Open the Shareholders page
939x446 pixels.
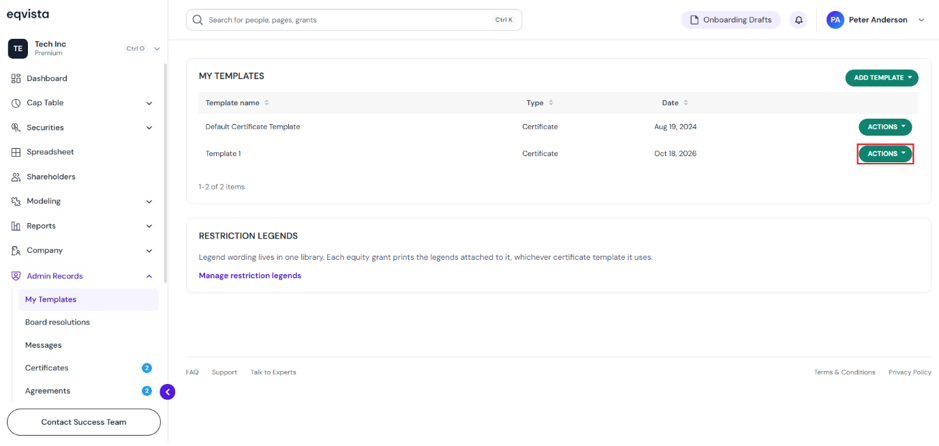point(51,177)
